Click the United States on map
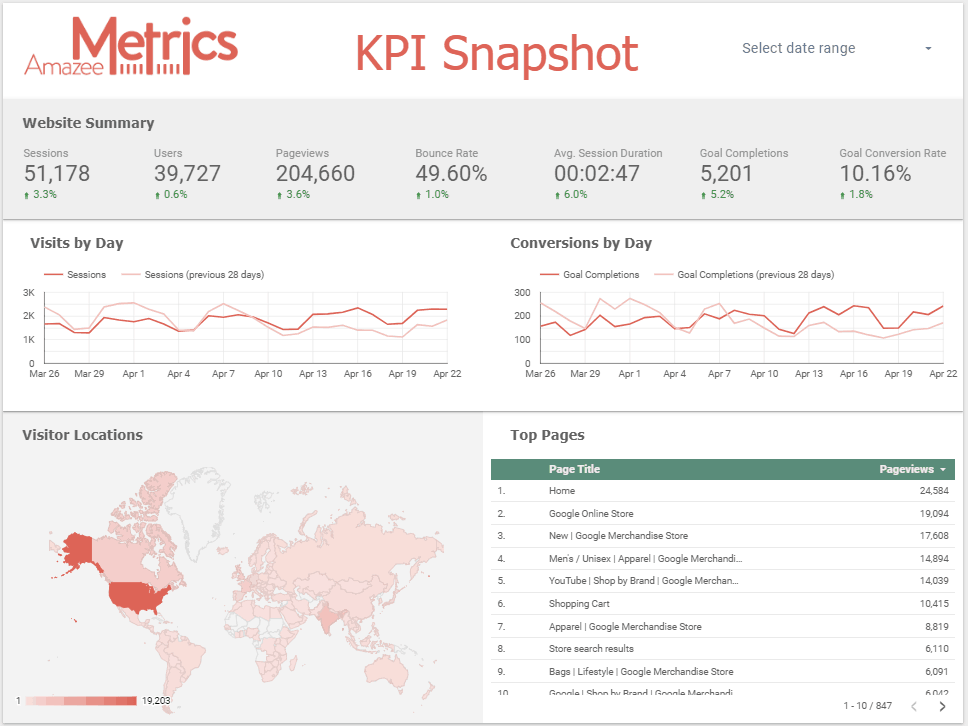968x726 pixels. [137, 596]
